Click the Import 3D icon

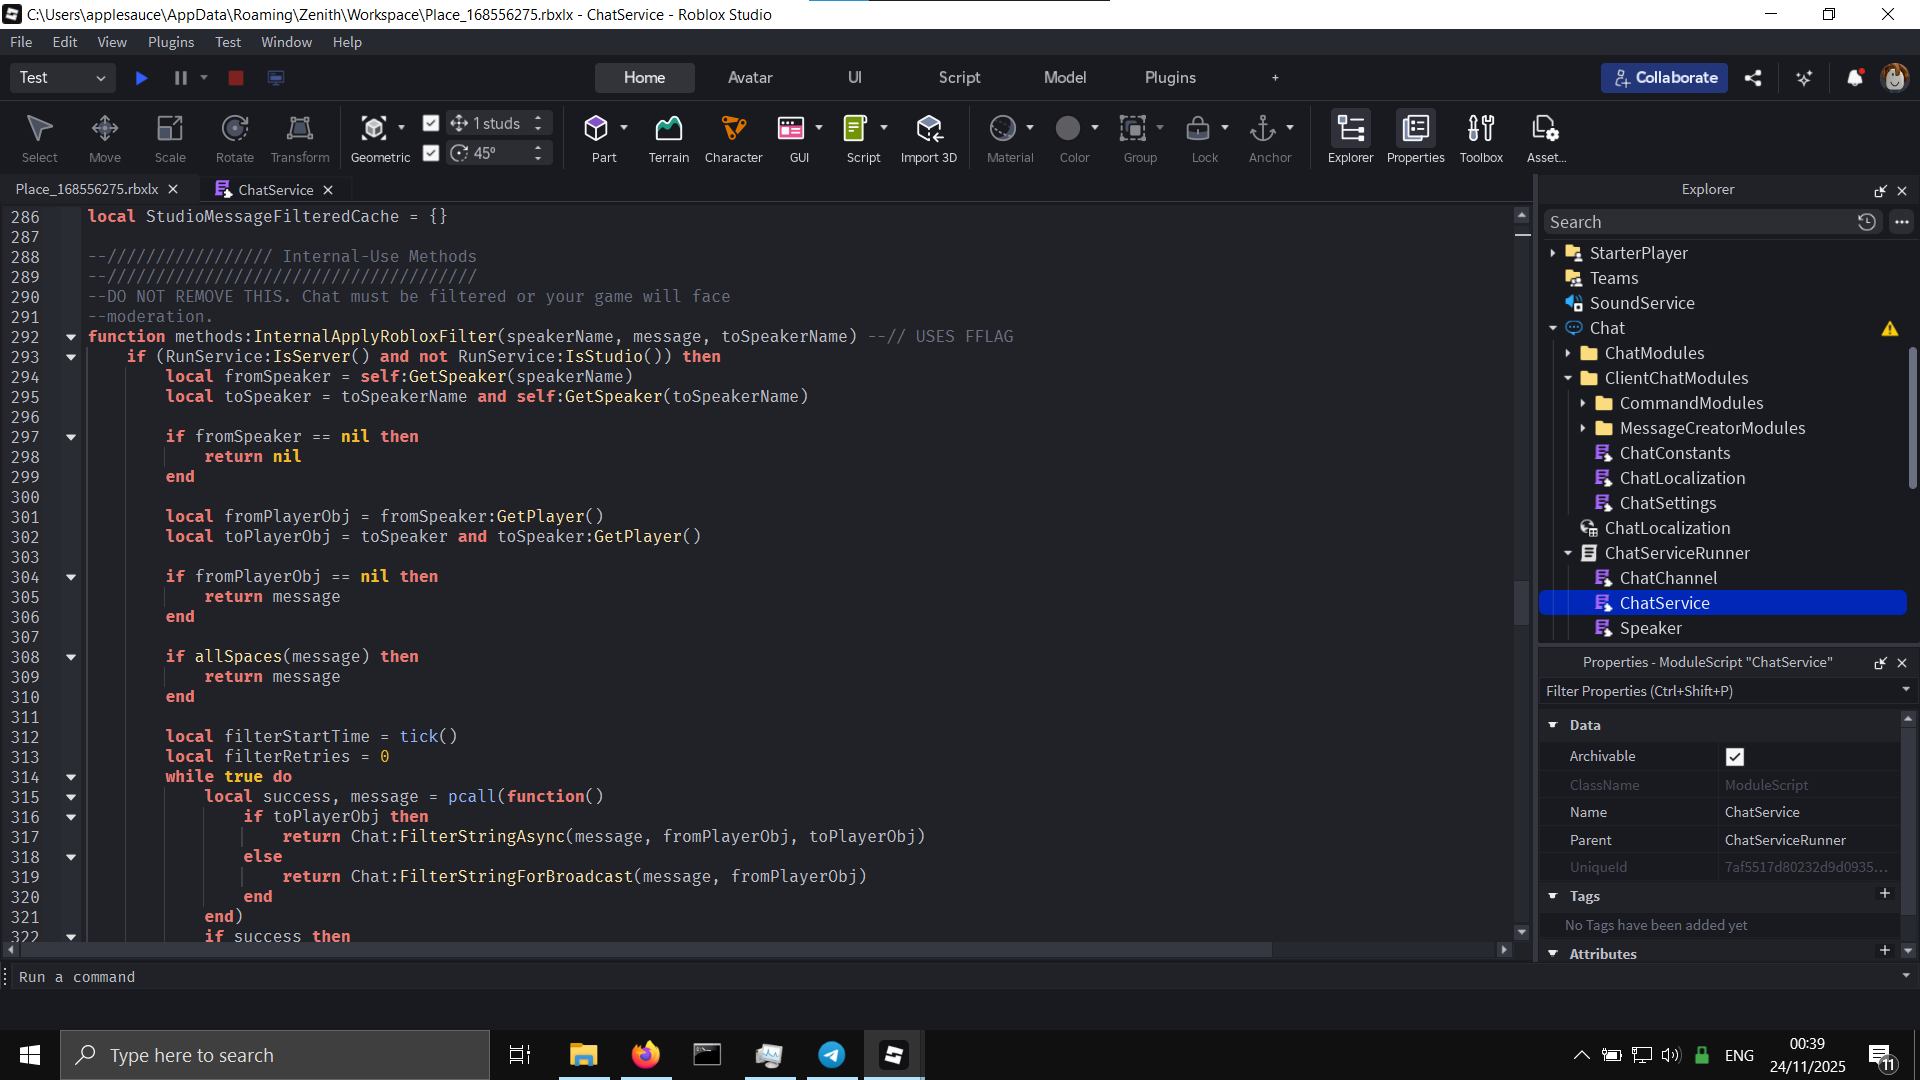tap(928, 129)
